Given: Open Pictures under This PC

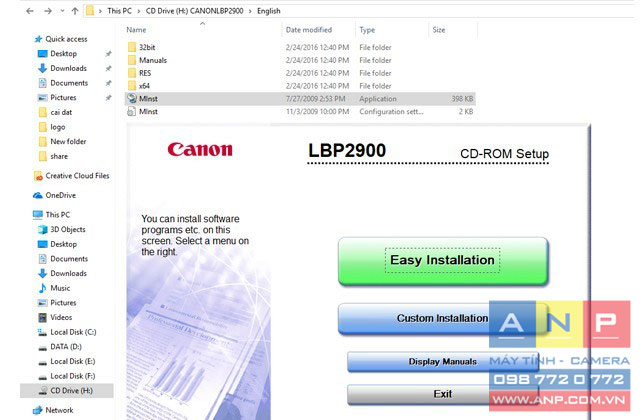Looking at the screenshot, I should [58, 303].
